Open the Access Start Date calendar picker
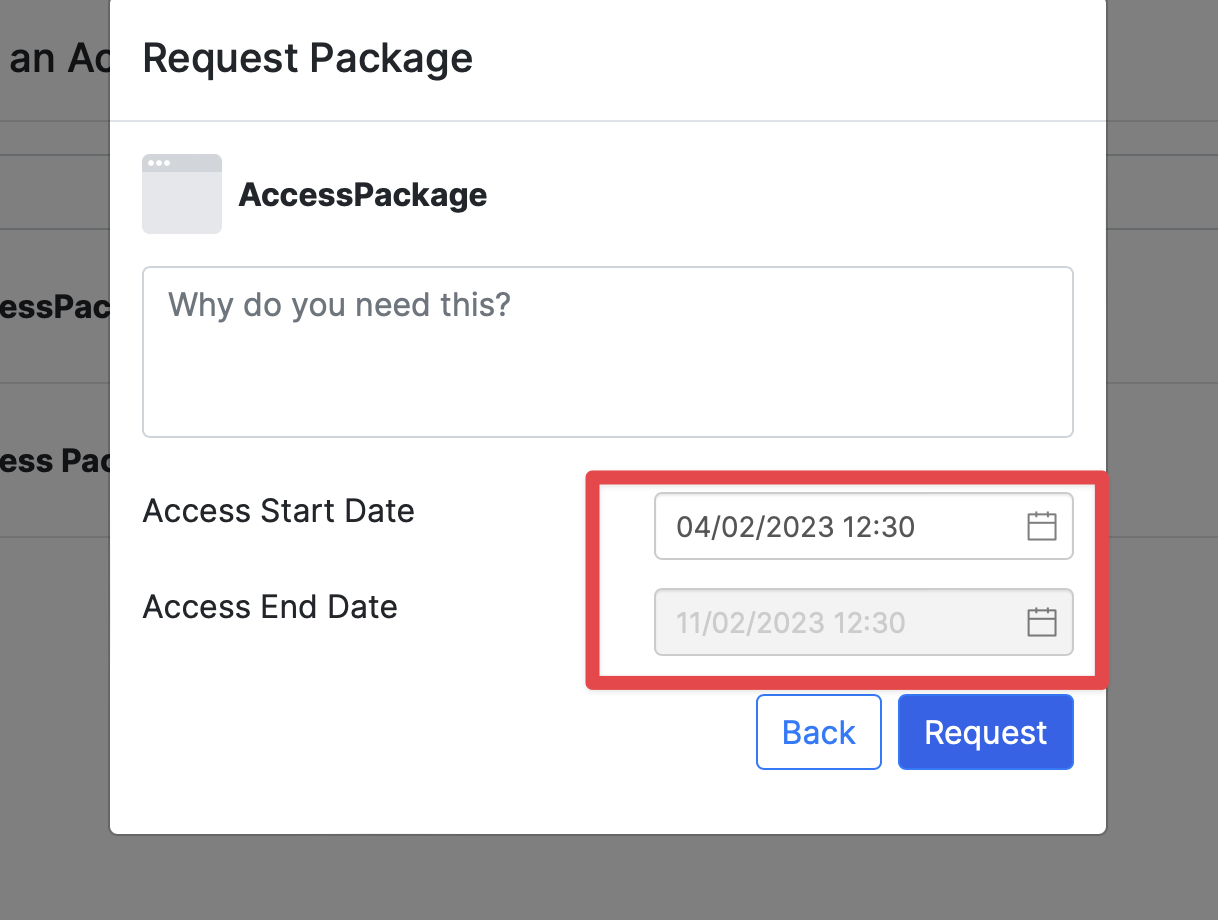Screen dimensions: 1218x920 click(1042, 526)
